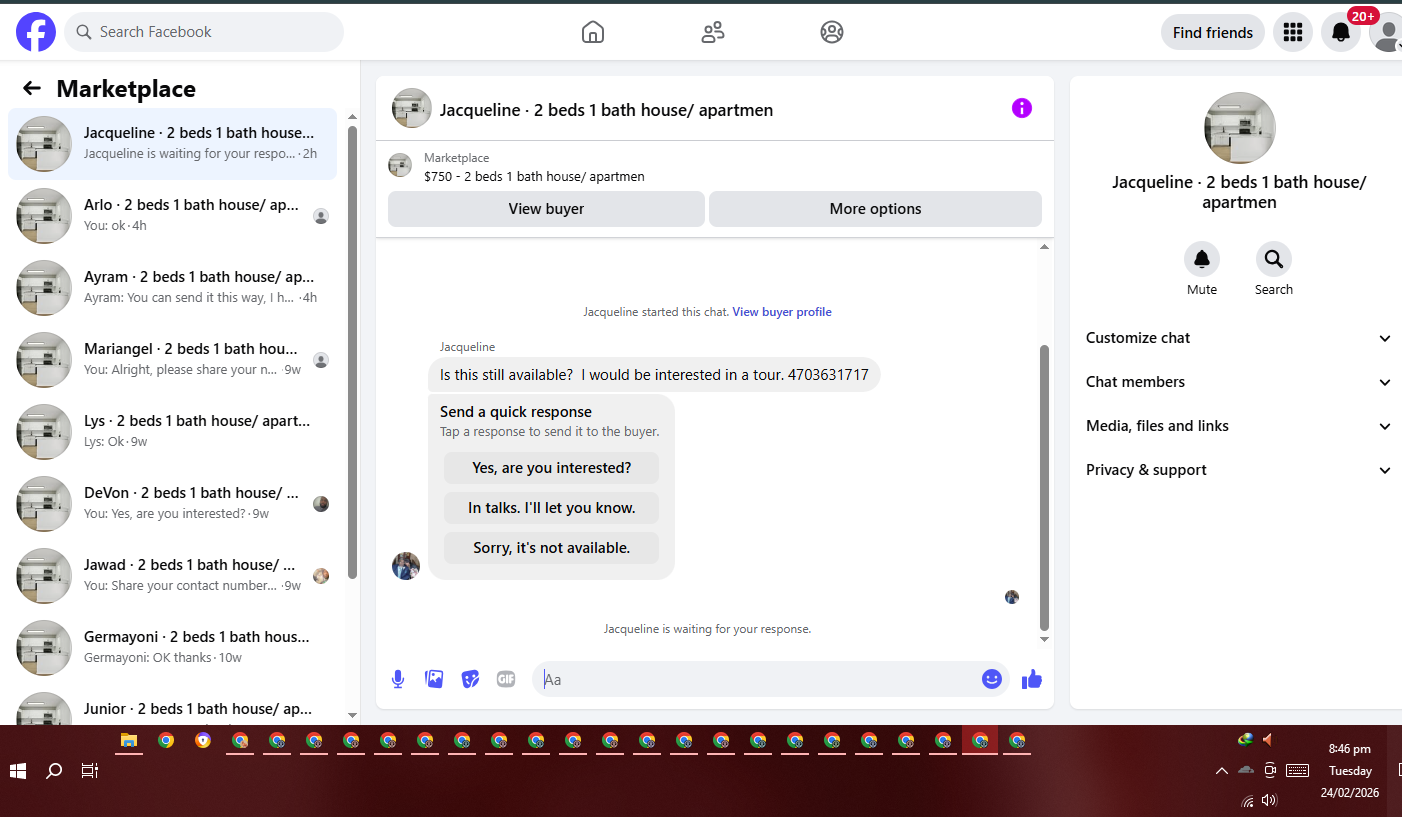Image resolution: width=1402 pixels, height=817 pixels.
Task: Open the View buyer profile link
Action: tap(782, 312)
